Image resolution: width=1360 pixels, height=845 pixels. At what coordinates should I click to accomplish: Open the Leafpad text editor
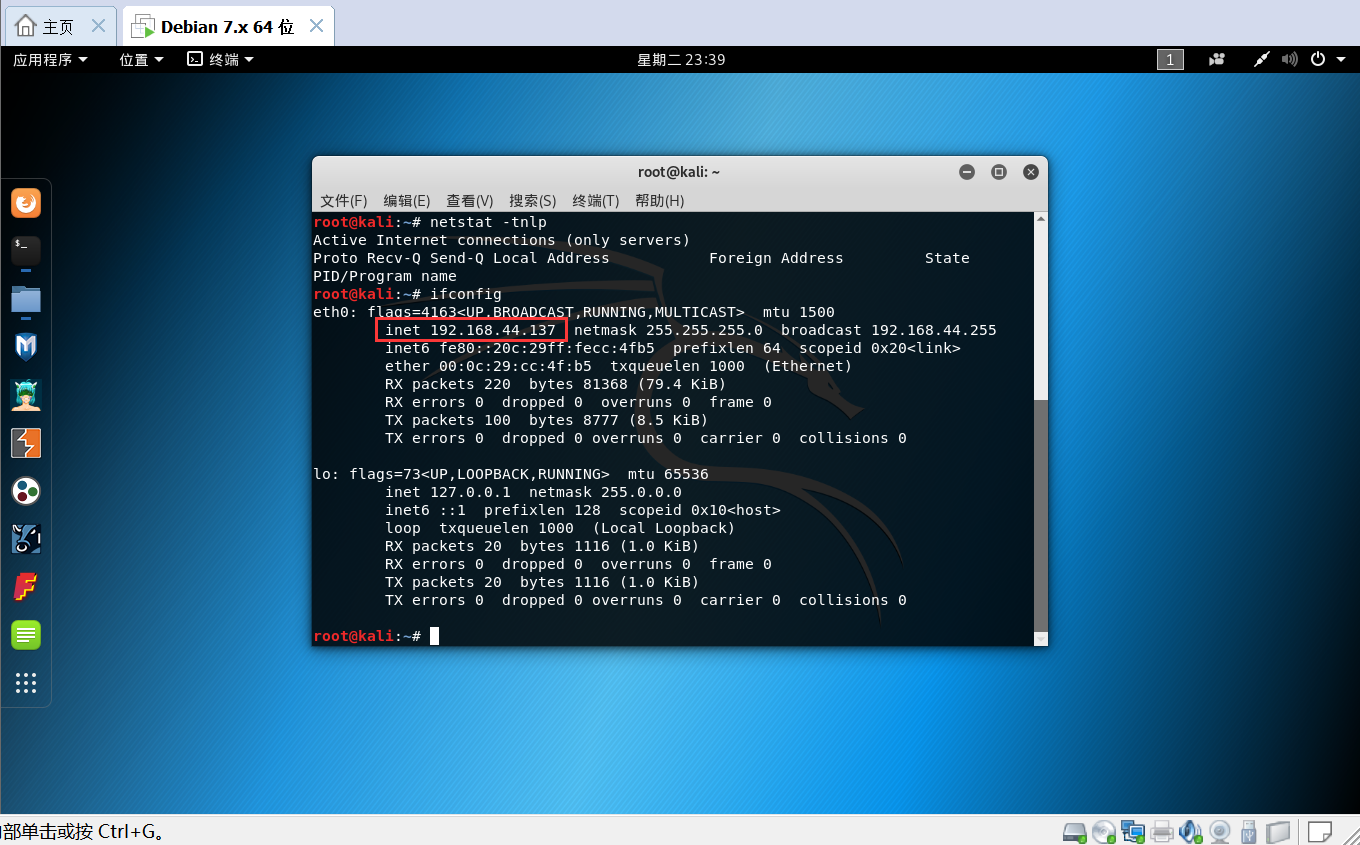click(x=25, y=635)
